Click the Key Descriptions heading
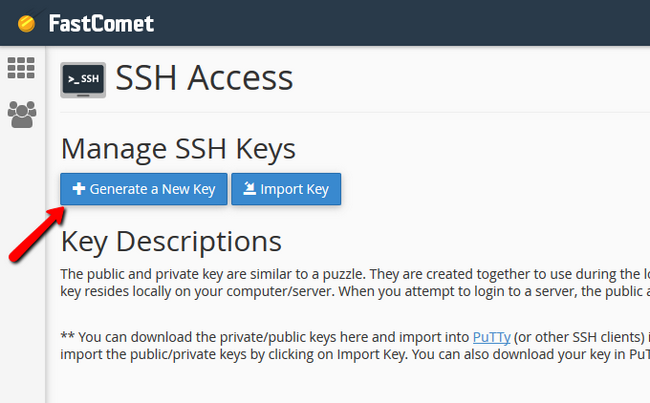 [171, 242]
